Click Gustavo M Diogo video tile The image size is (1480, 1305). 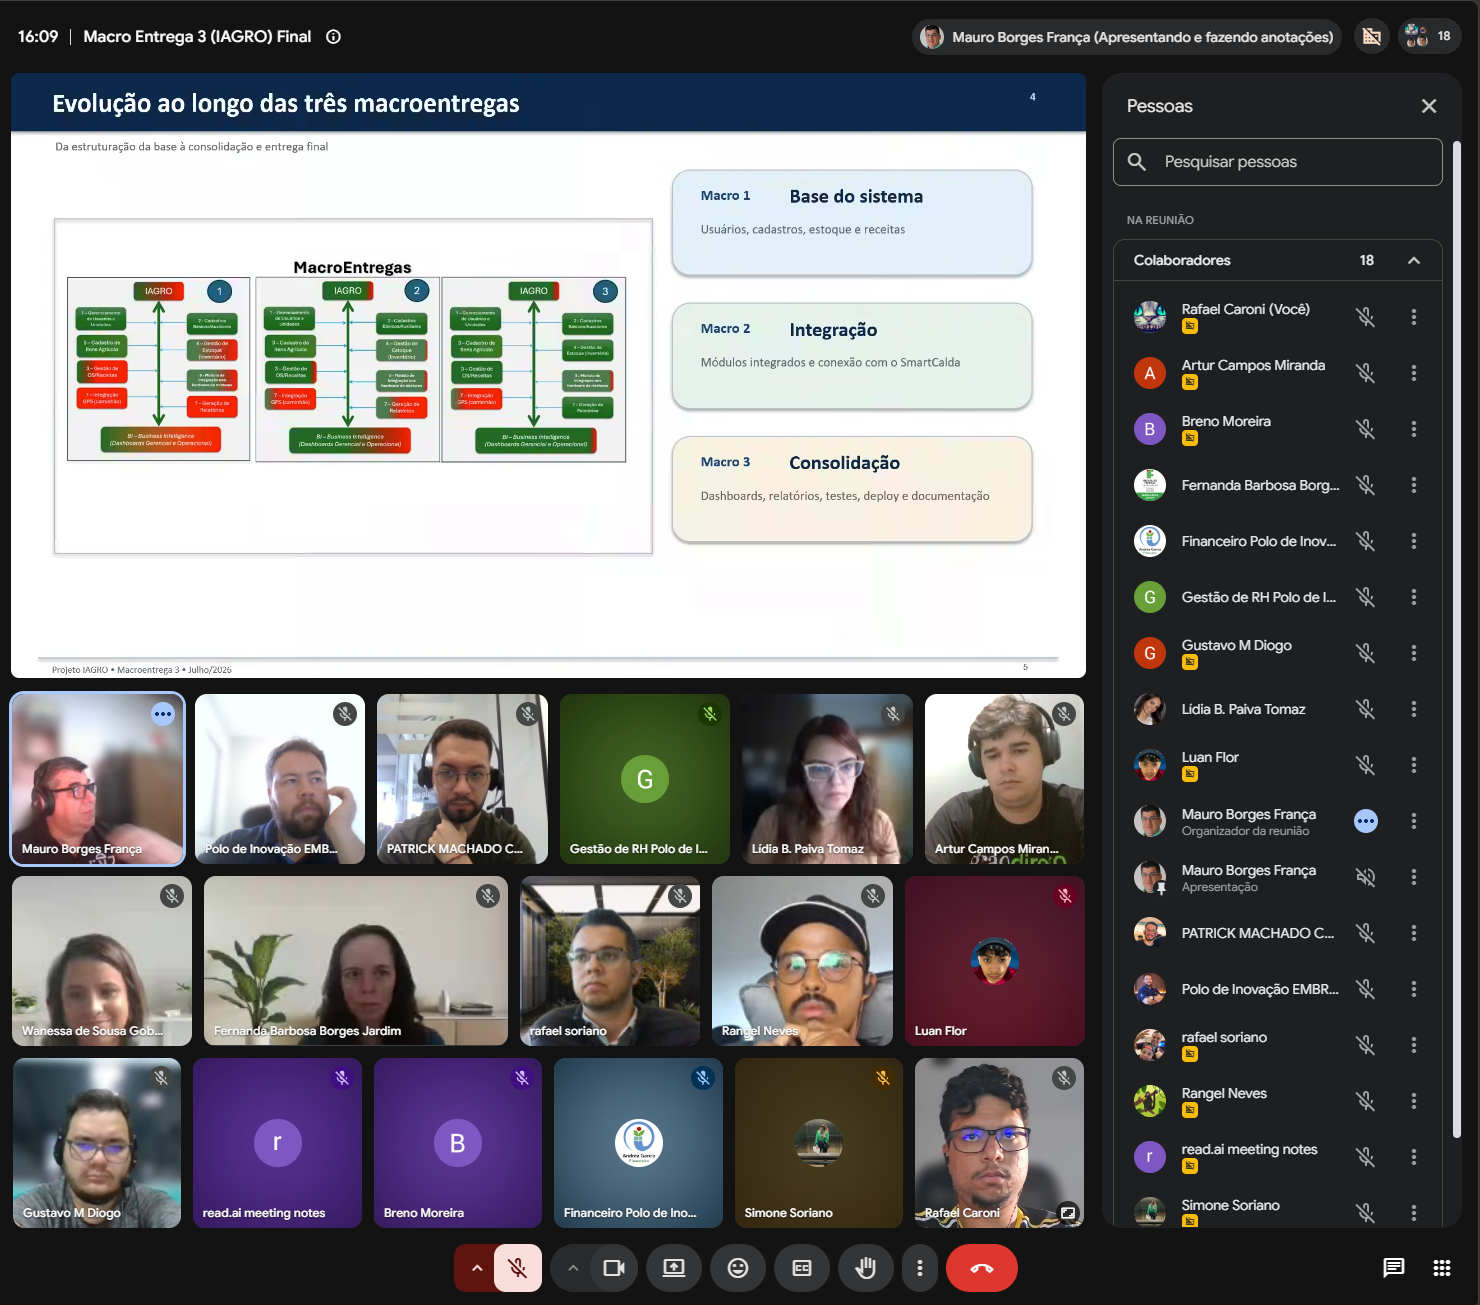tap(97, 1143)
